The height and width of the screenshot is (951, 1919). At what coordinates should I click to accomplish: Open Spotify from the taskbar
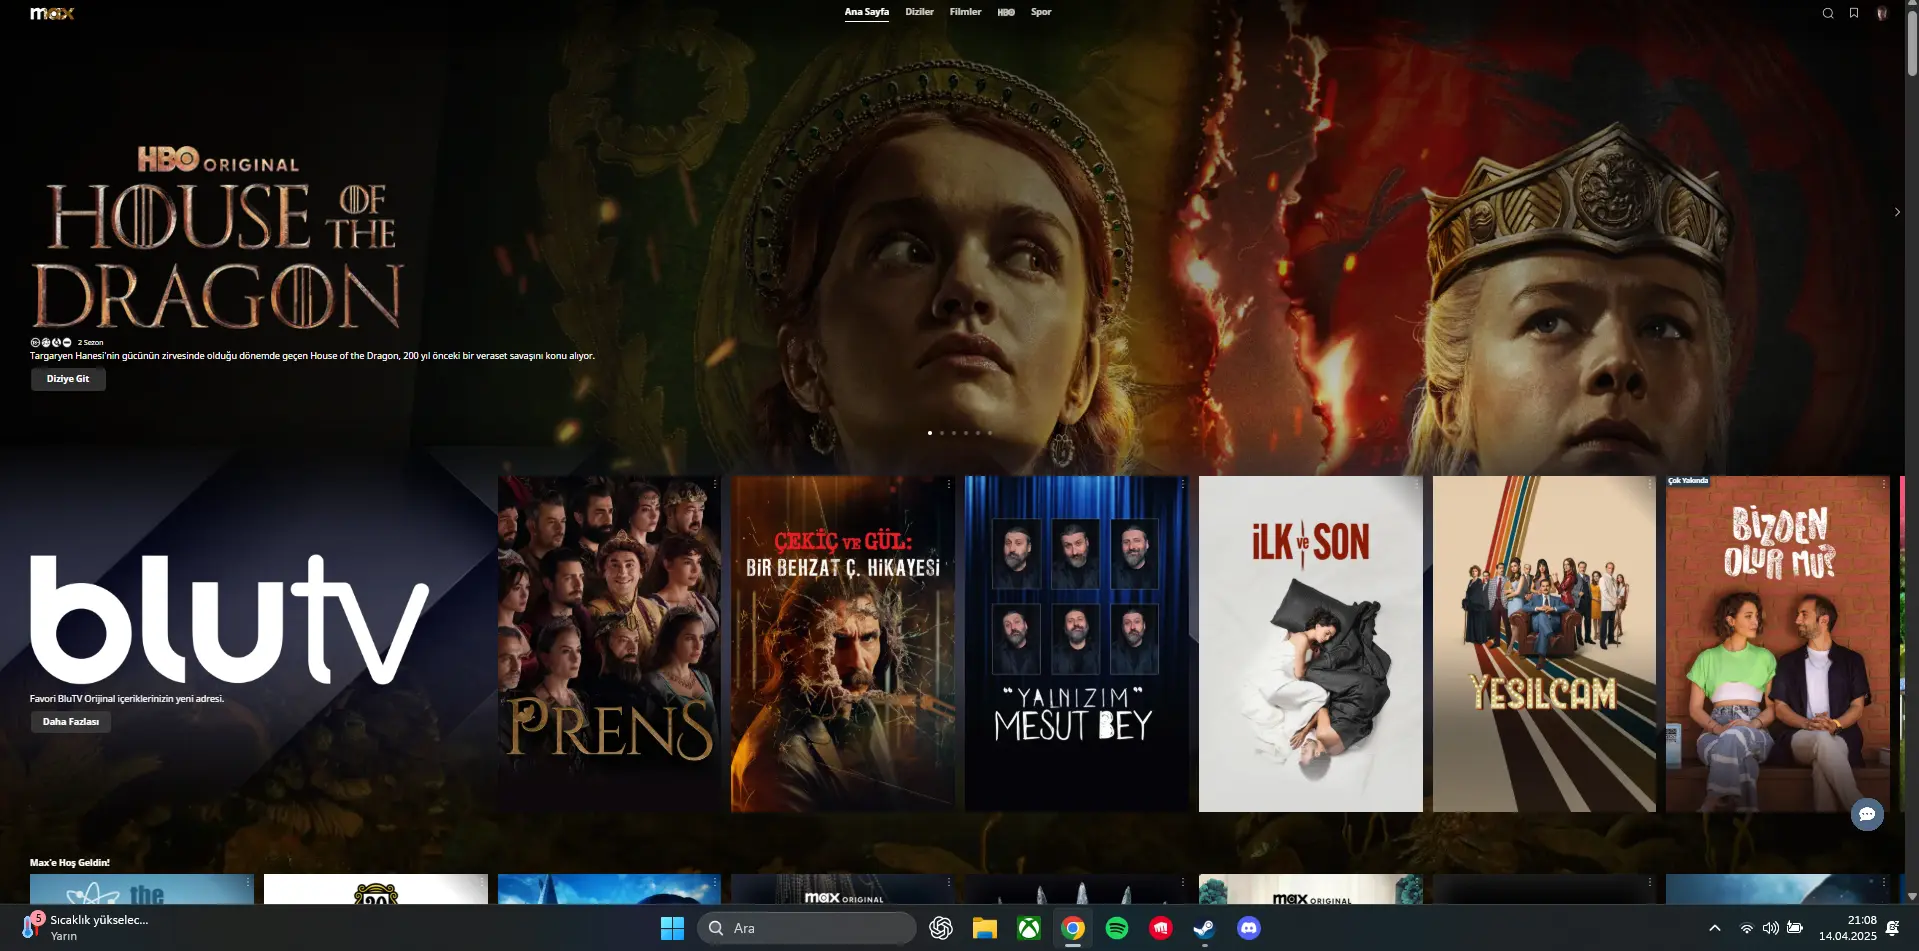pos(1117,928)
